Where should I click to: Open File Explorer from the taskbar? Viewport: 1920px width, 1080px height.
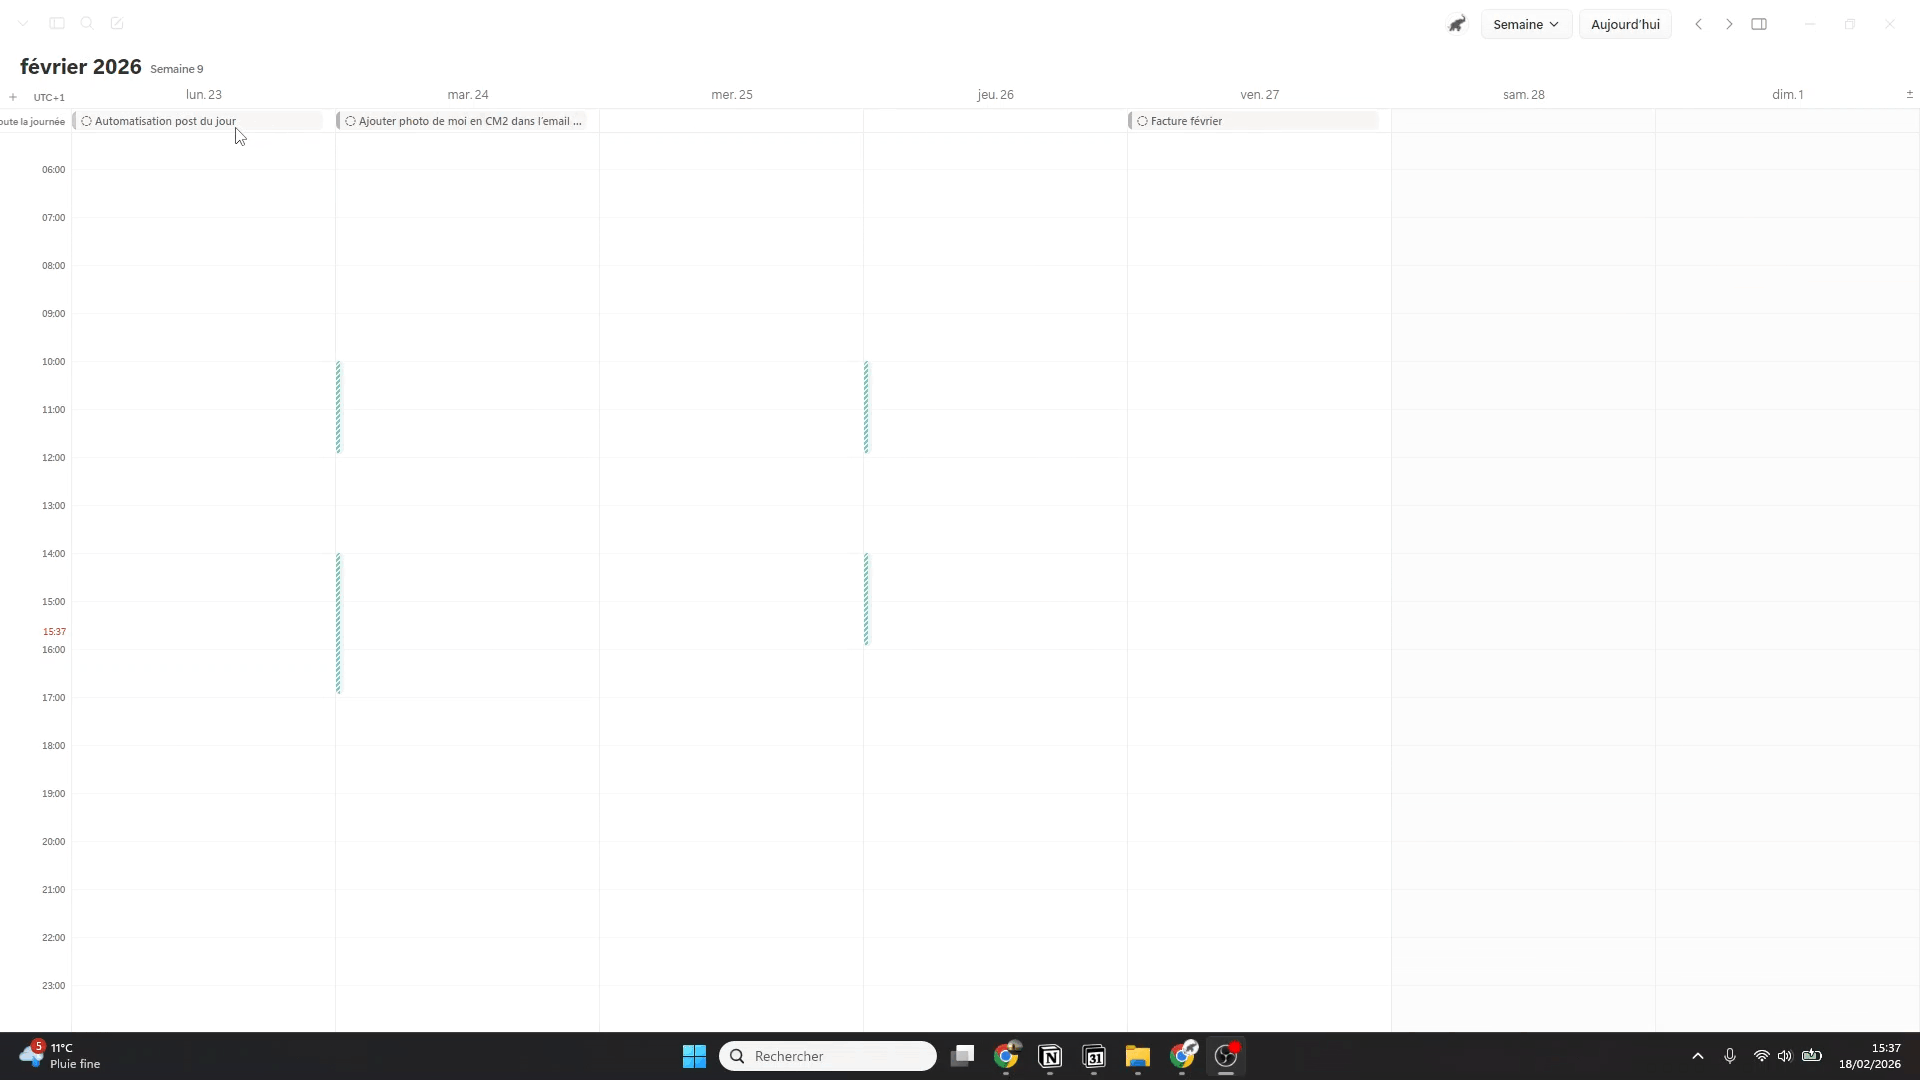[1138, 1057]
